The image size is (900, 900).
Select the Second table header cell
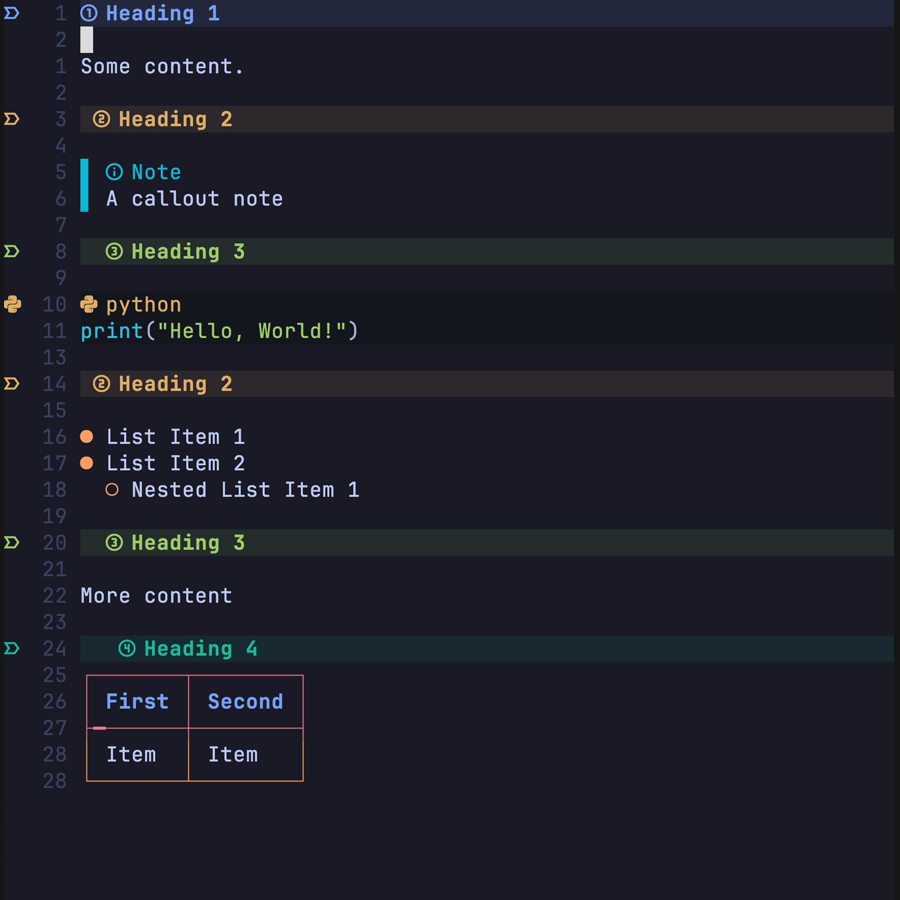click(x=245, y=702)
